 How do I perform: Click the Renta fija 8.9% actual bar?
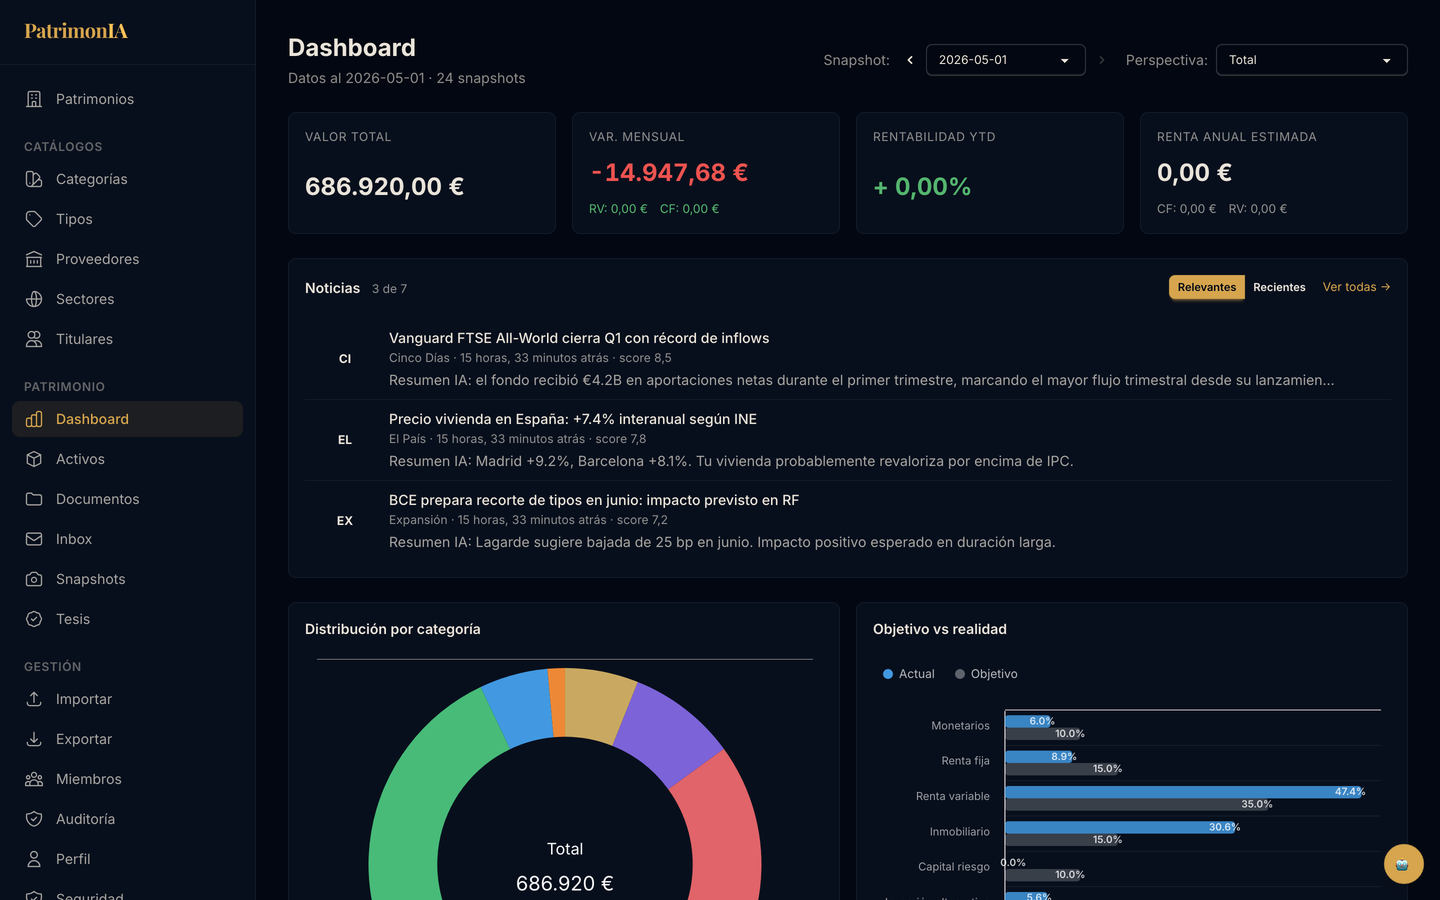coord(1040,756)
